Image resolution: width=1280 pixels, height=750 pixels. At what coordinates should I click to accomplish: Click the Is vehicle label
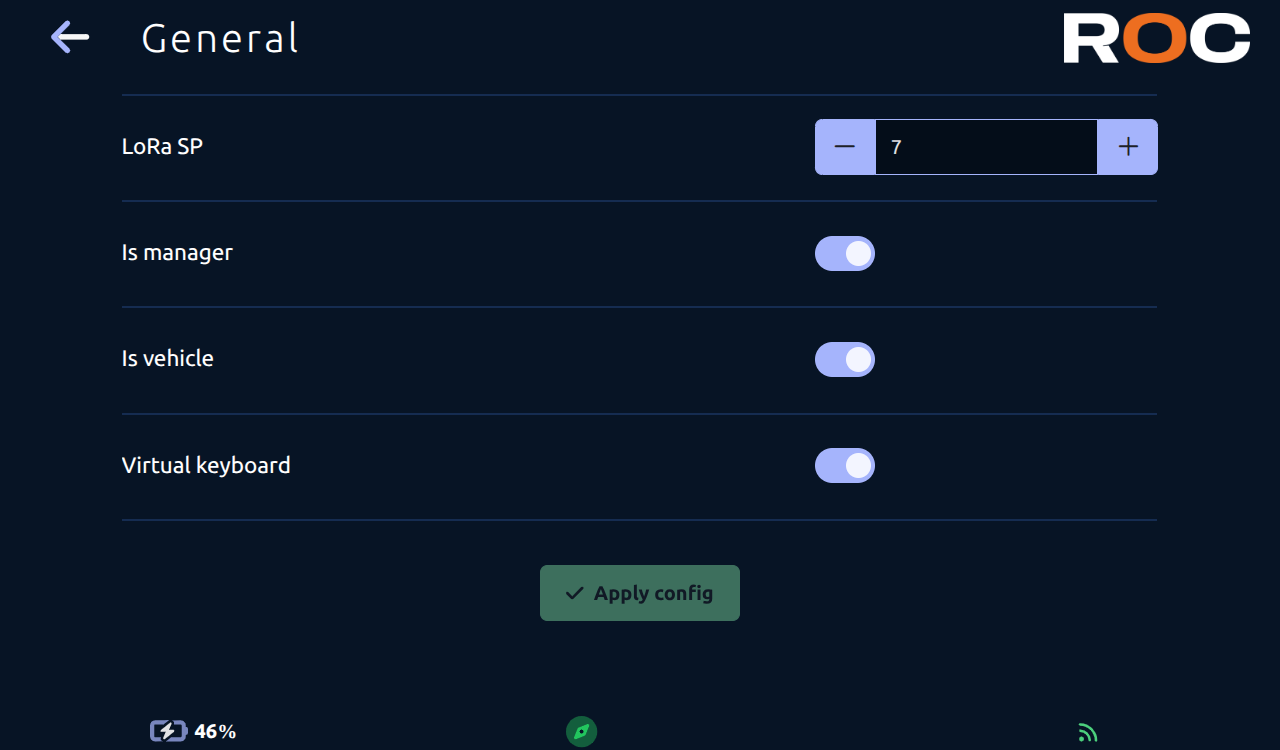(168, 358)
